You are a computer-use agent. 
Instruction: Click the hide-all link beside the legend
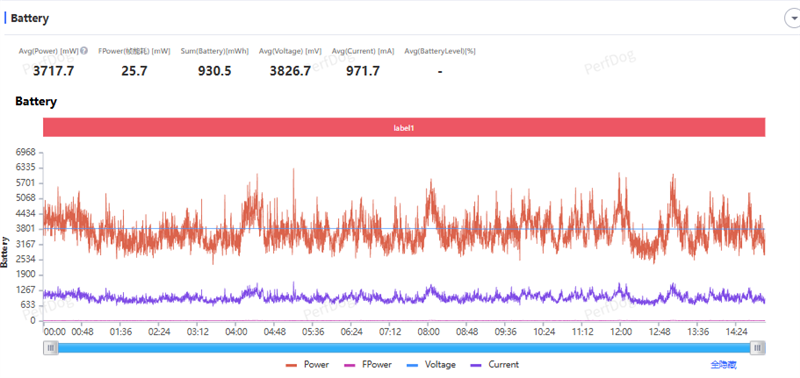tap(723, 365)
